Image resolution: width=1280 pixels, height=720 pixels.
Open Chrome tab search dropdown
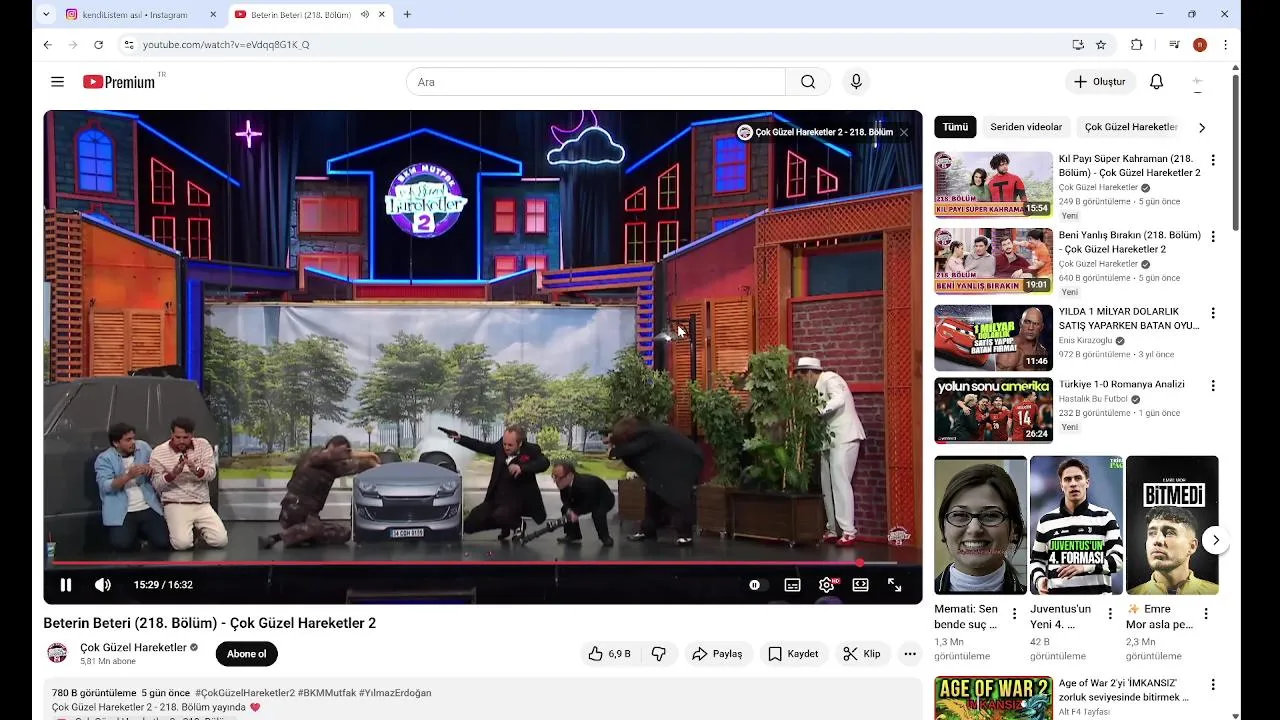point(46,15)
